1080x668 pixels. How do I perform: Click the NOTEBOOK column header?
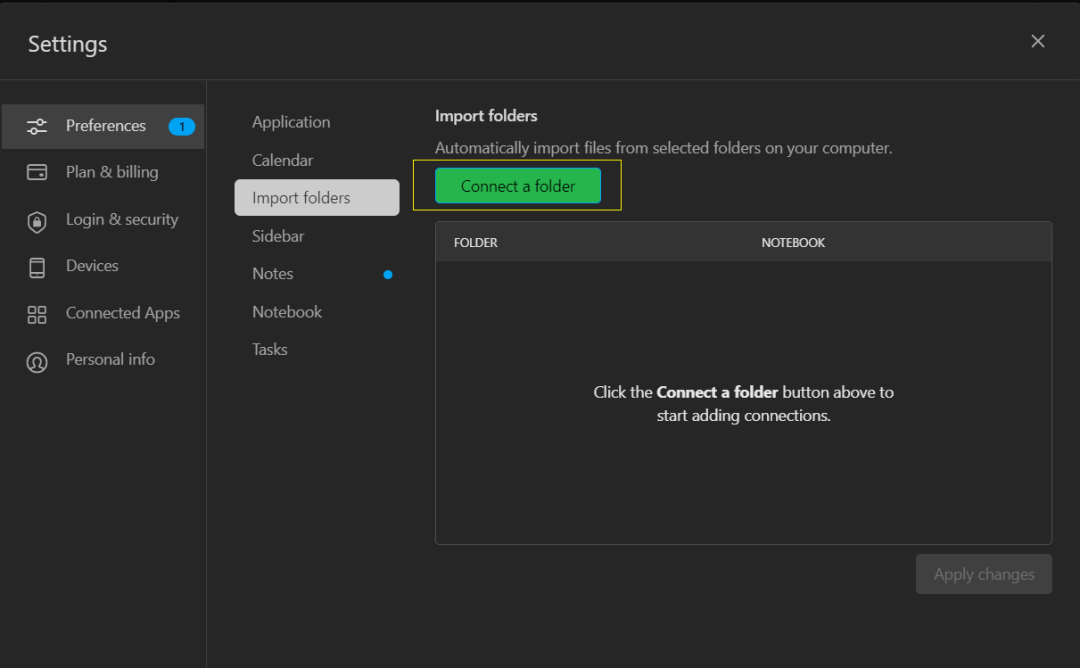point(793,243)
